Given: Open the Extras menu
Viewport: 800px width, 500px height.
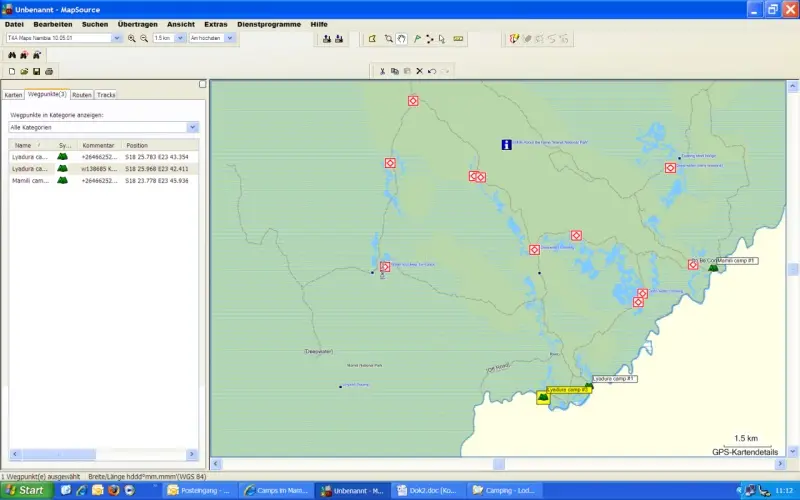Looking at the screenshot, I should pos(216,24).
